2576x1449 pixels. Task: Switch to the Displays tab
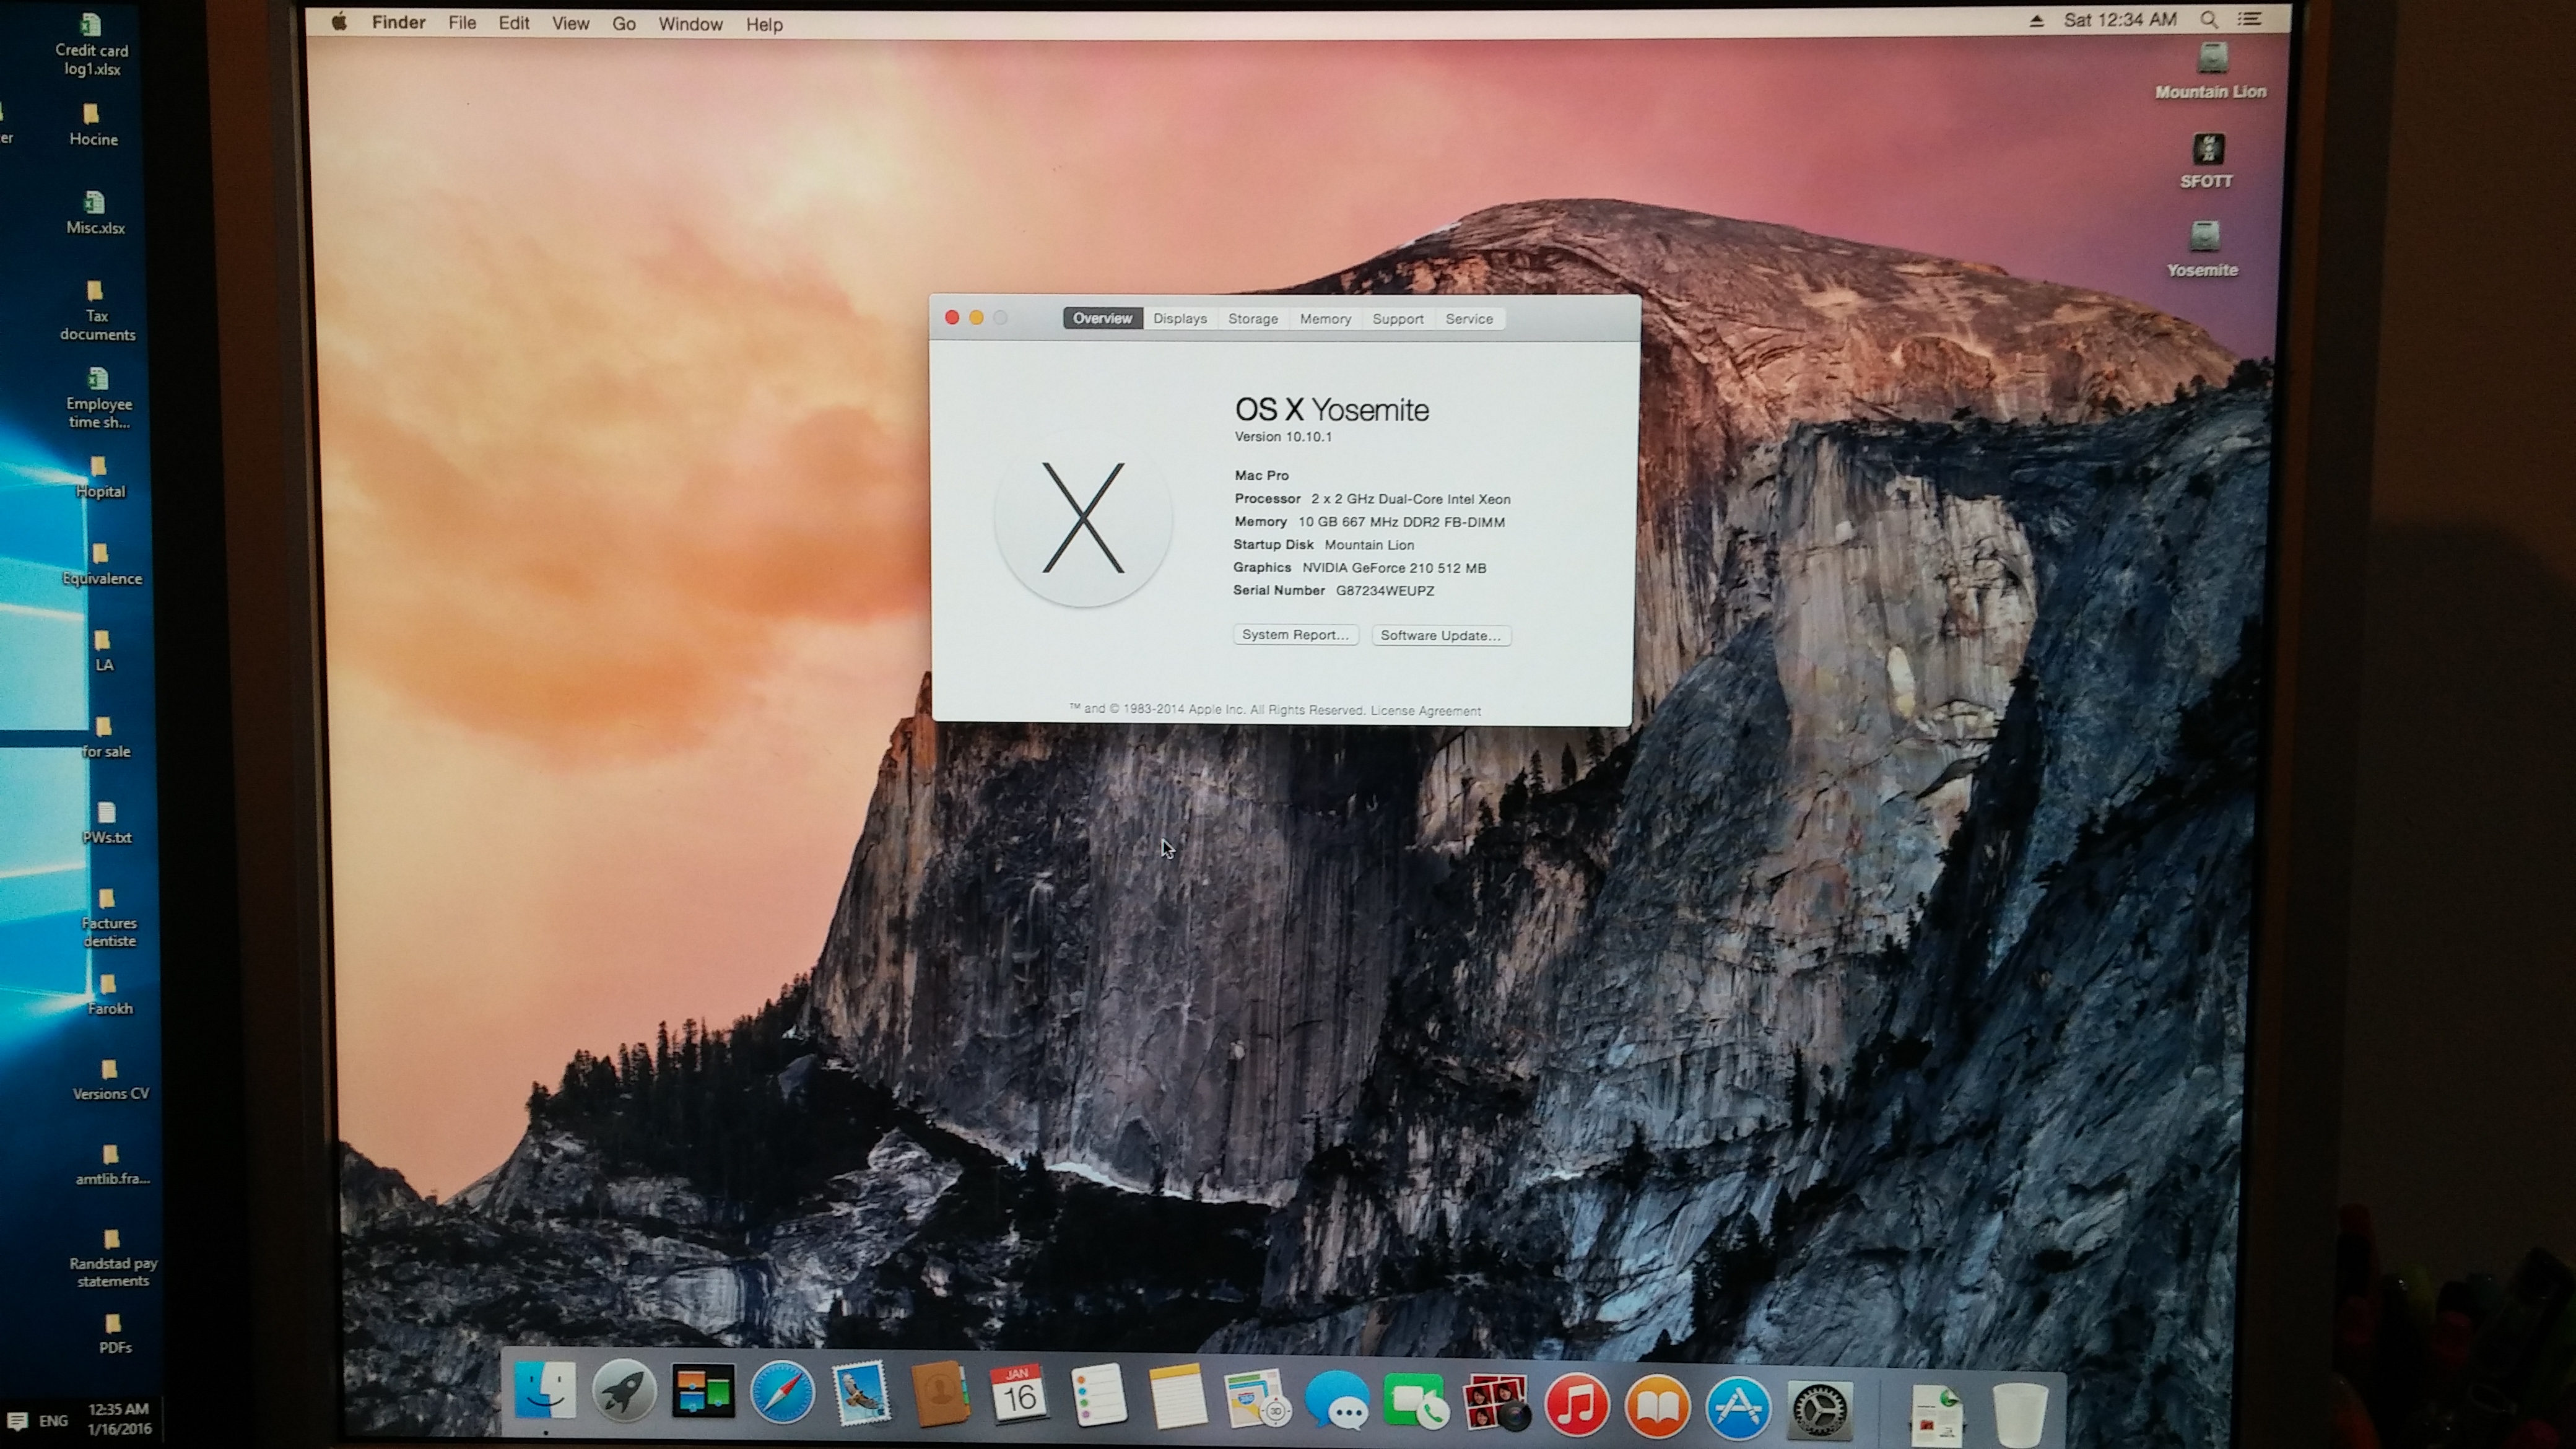1180,319
